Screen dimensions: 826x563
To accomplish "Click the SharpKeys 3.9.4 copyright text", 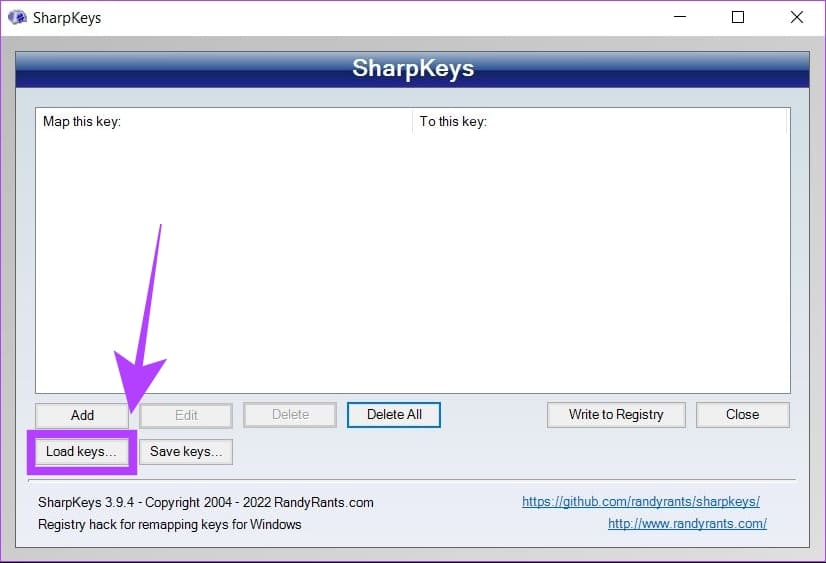I will click(205, 502).
